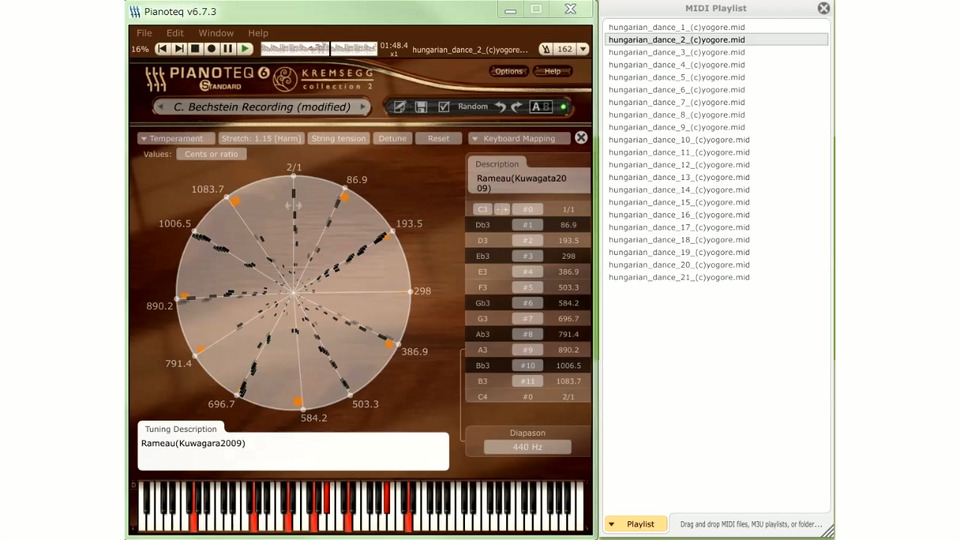Viewport: 960px width, 540px height.
Task: Click the rotate arrows handle on the tuning circle
Action: (293, 206)
